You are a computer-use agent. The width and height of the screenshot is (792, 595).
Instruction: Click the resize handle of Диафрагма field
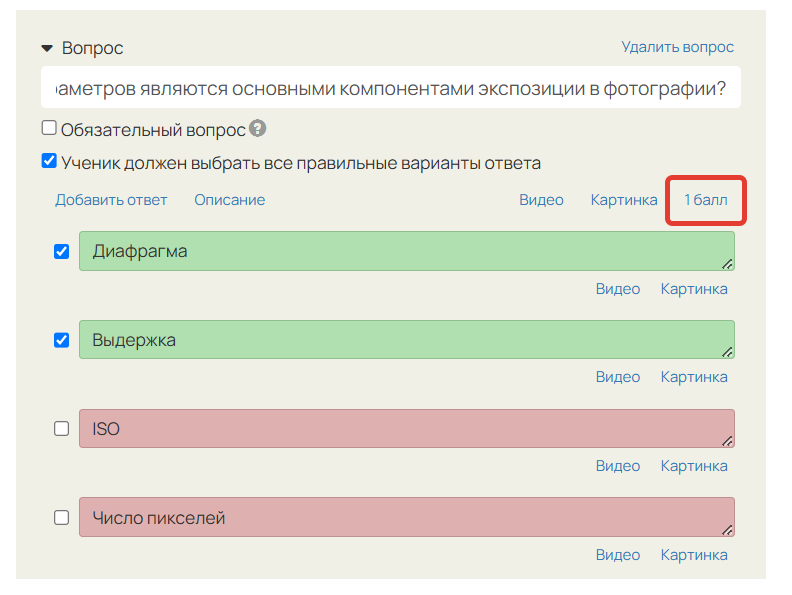[x=727, y=264]
